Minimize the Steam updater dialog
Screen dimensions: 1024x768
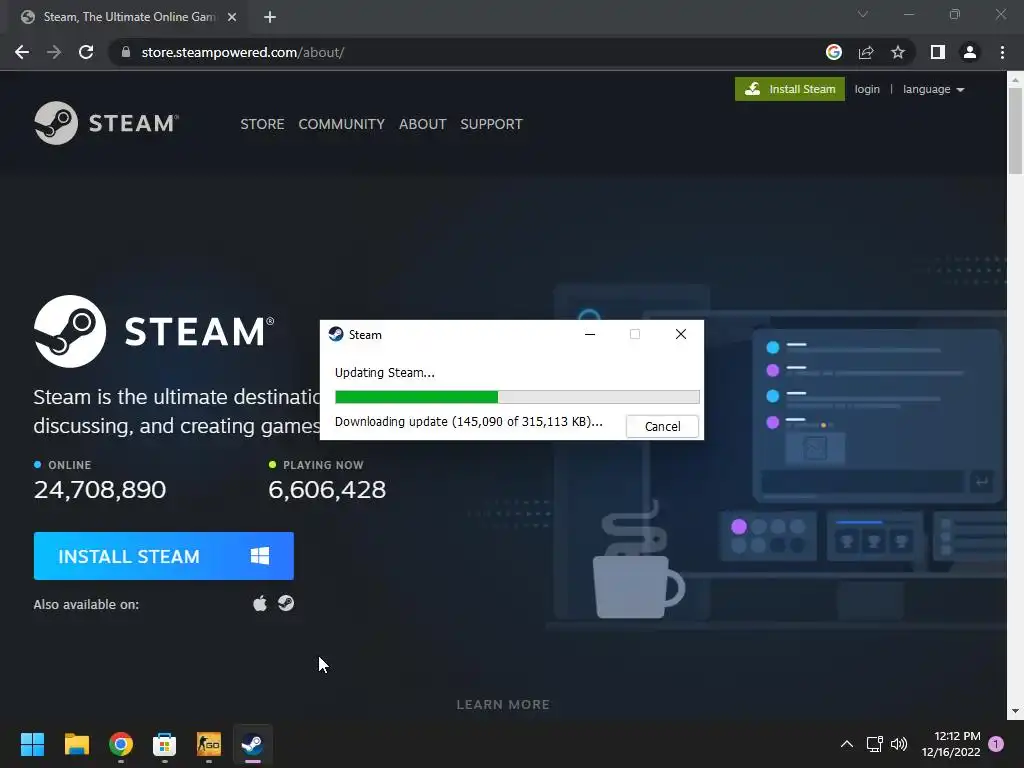click(x=590, y=334)
